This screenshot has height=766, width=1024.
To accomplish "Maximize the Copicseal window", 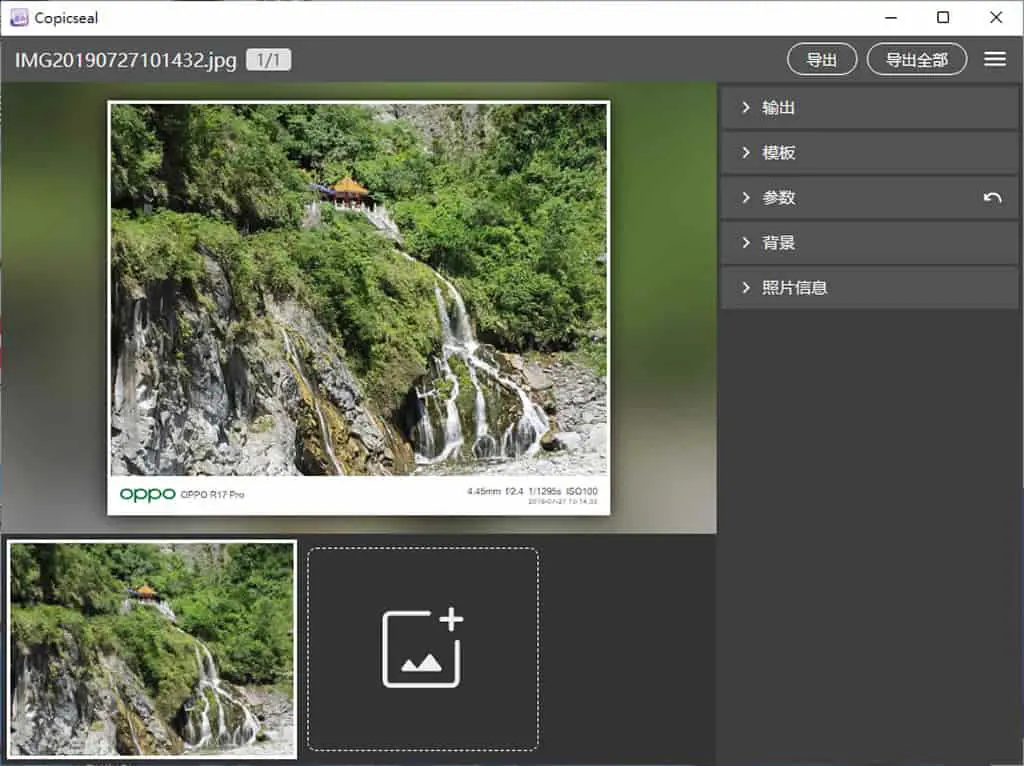I will point(943,18).
